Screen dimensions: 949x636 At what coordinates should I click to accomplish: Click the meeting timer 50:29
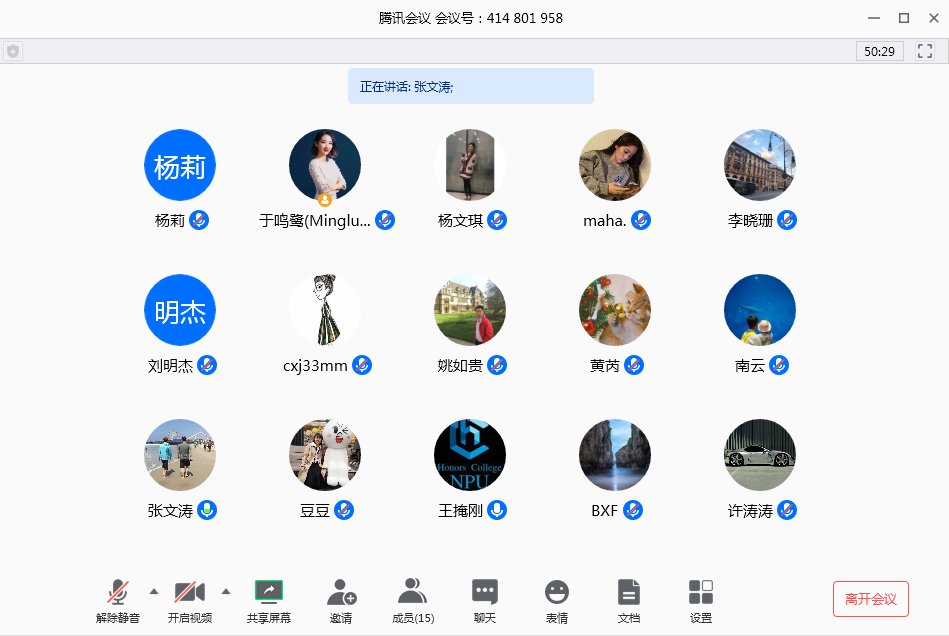[x=880, y=51]
